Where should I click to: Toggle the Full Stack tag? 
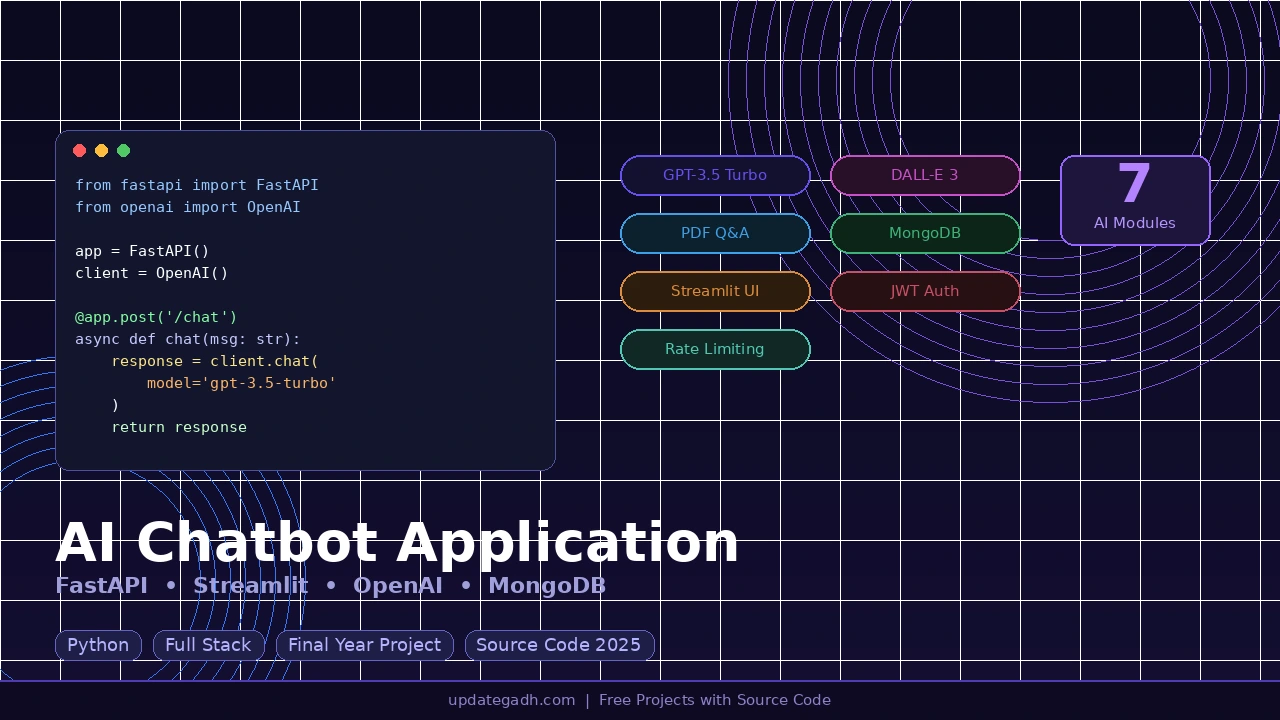[x=207, y=645]
